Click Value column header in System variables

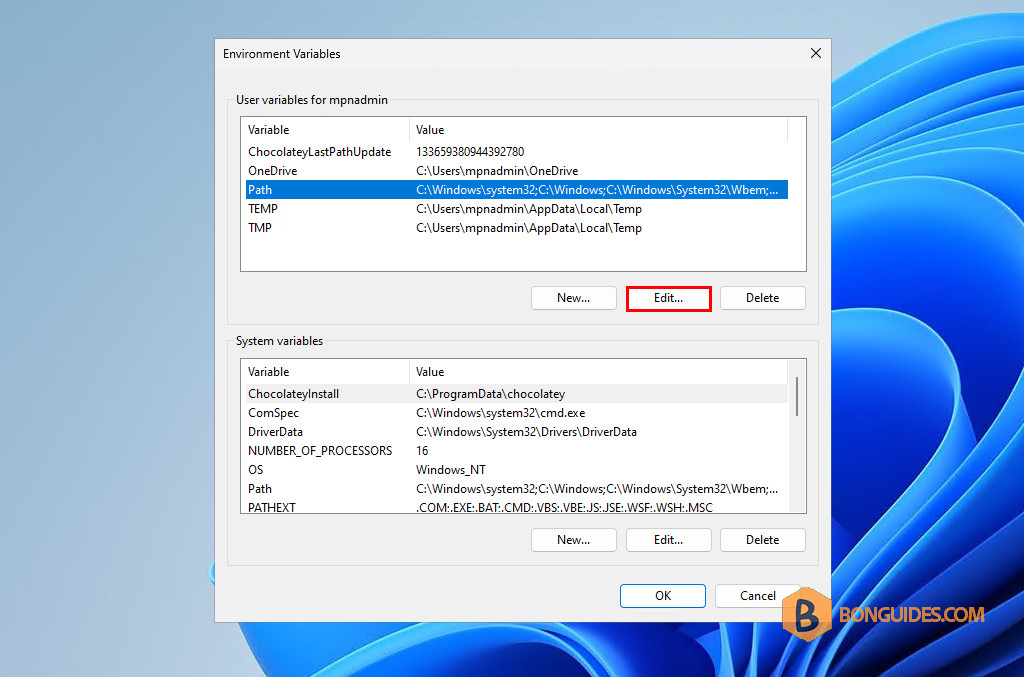[598, 371]
